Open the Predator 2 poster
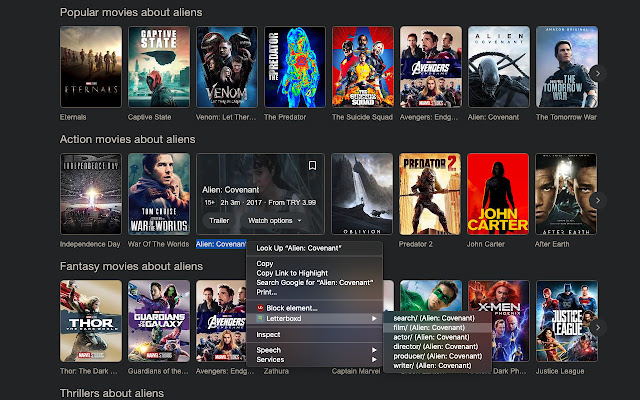Viewport: 640px width, 400px height. pyautogui.click(x=430, y=194)
